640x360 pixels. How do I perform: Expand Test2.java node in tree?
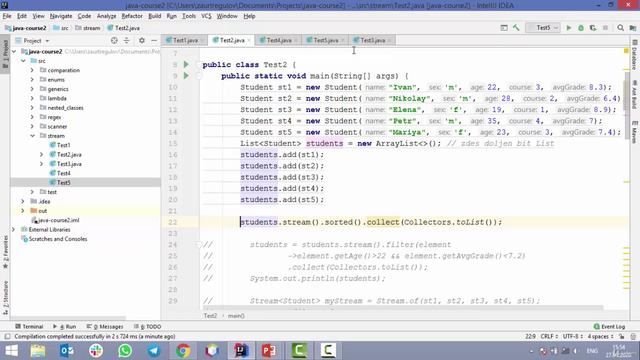[41, 155]
